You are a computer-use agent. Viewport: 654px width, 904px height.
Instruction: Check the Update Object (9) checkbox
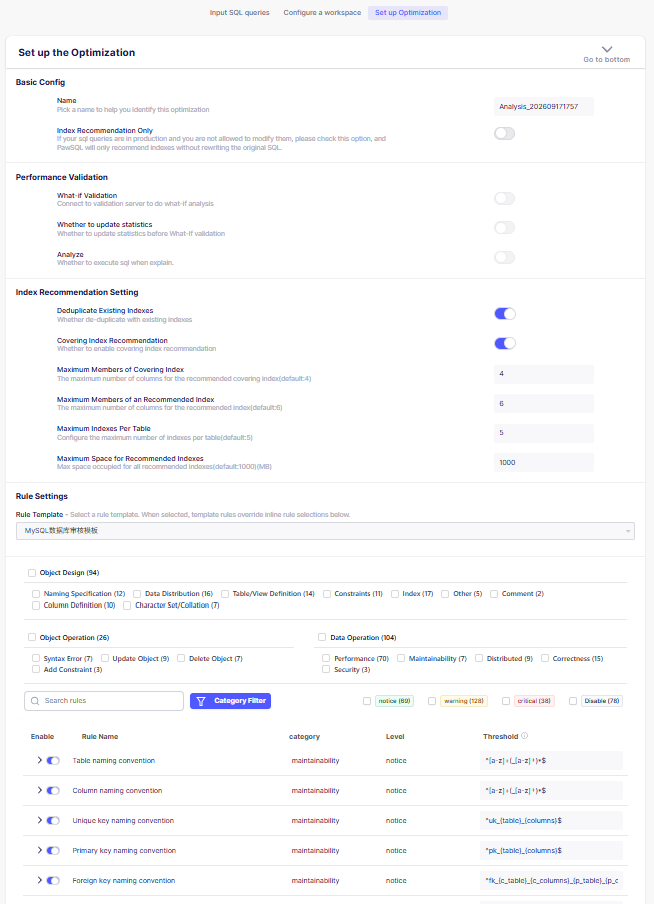click(x=105, y=658)
